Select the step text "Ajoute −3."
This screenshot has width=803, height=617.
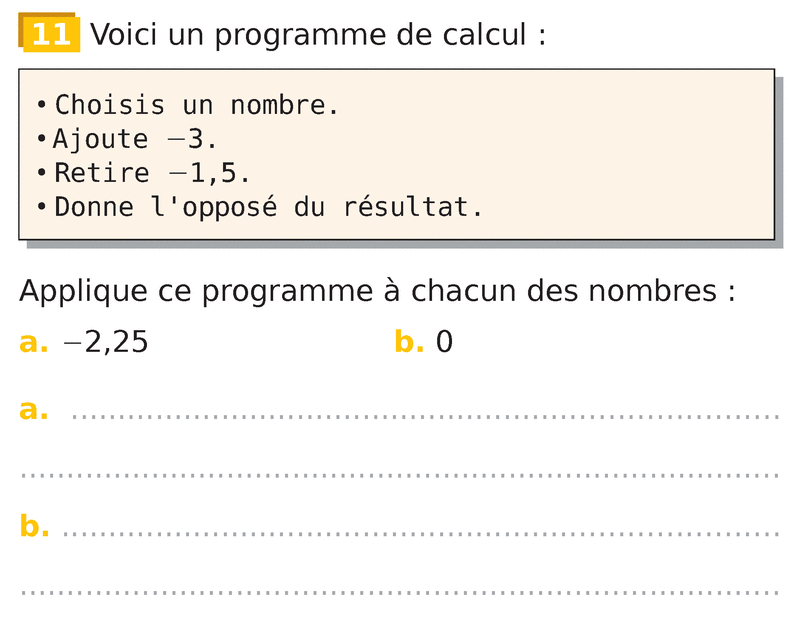coord(135,139)
